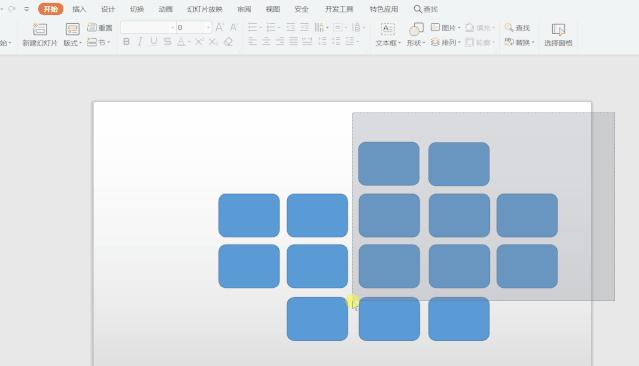The height and width of the screenshot is (366, 639).
Task: Switch to the Security (安全) tab
Action: point(301,9)
